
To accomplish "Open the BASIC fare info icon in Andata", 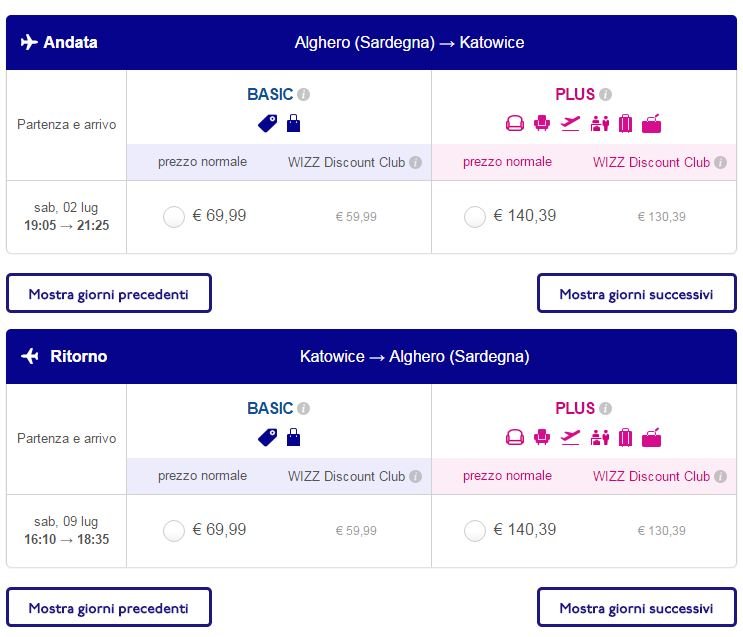I will 304,94.
